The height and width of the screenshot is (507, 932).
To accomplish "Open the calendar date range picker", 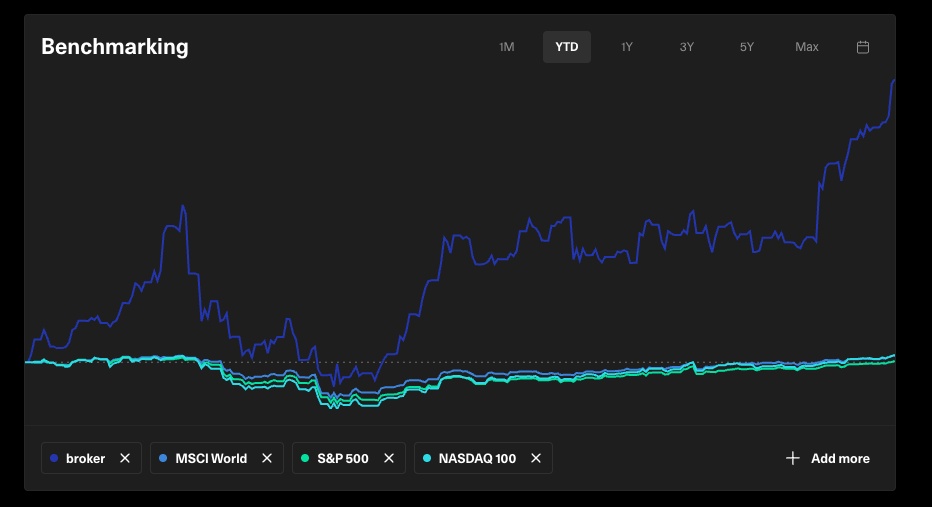I will 863,47.
